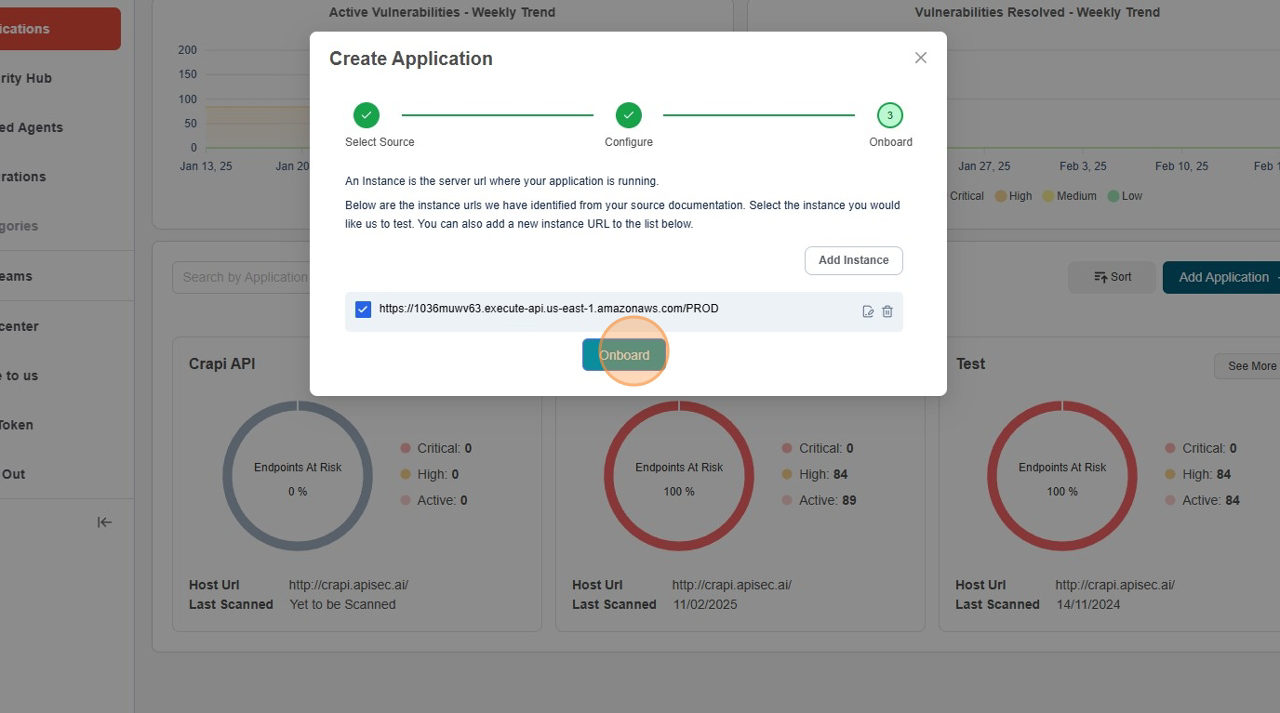
Task: Click the Select Source step checkmark icon
Action: tap(366, 115)
